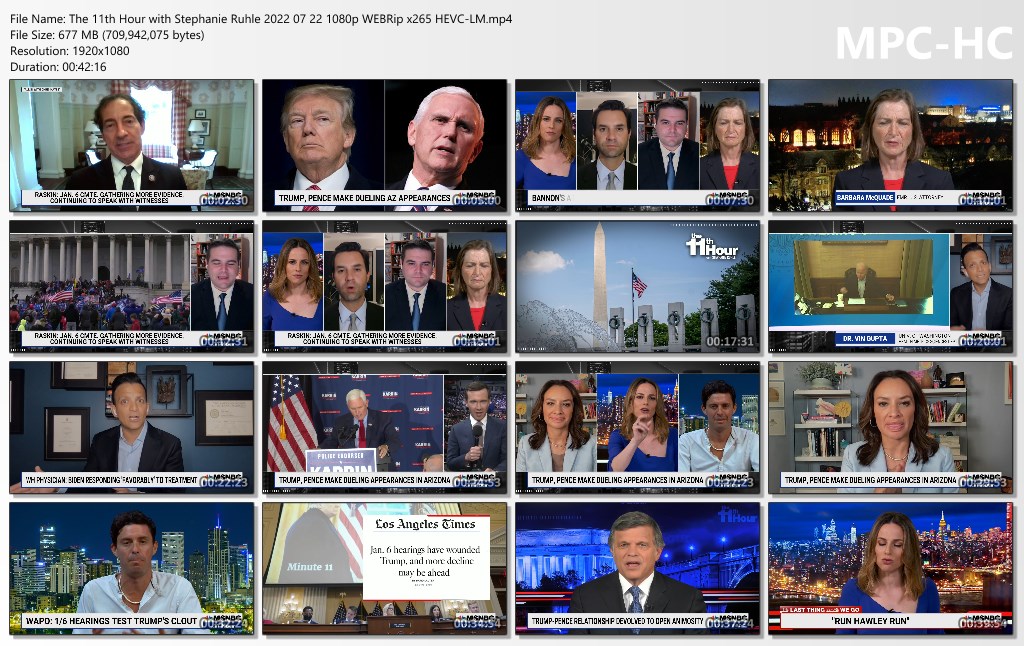The width and height of the screenshot is (1024, 646).
Task: Select the Raskin thumbnail at 00:02:30
Action: click(x=131, y=146)
